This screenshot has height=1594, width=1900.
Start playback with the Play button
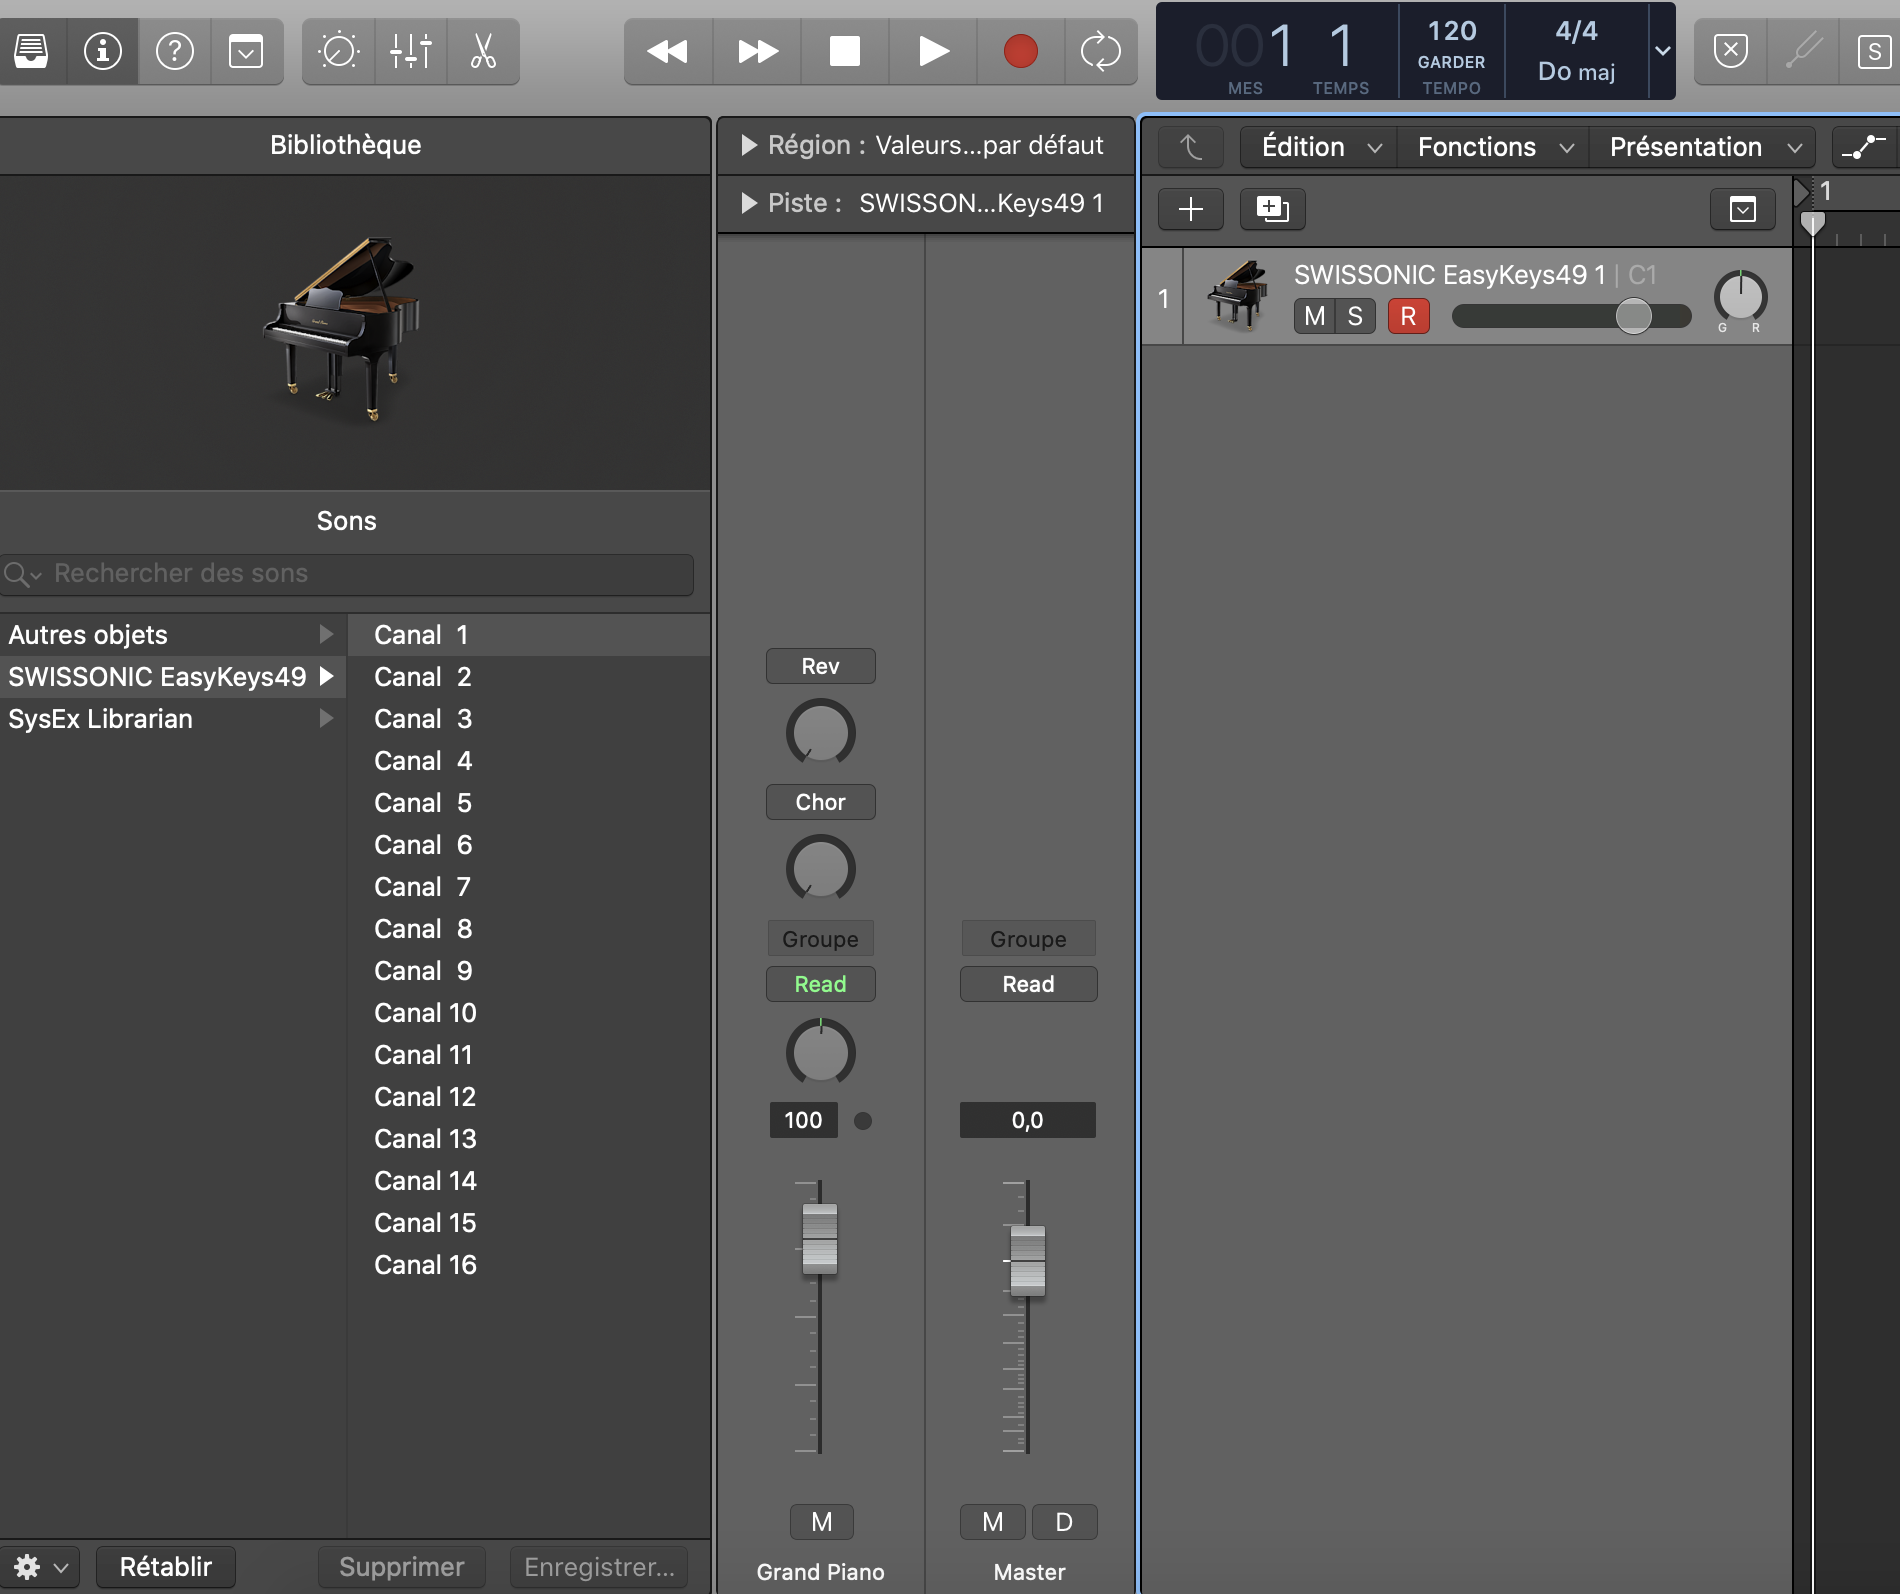(933, 51)
